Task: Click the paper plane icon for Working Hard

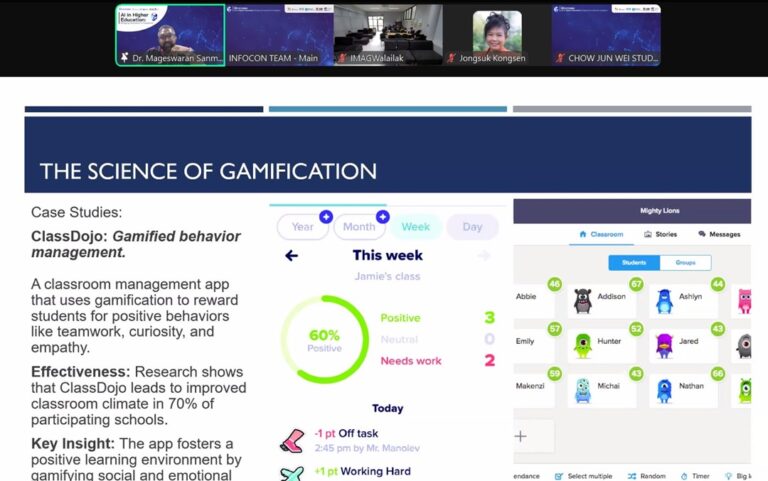Action: [292, 474]
